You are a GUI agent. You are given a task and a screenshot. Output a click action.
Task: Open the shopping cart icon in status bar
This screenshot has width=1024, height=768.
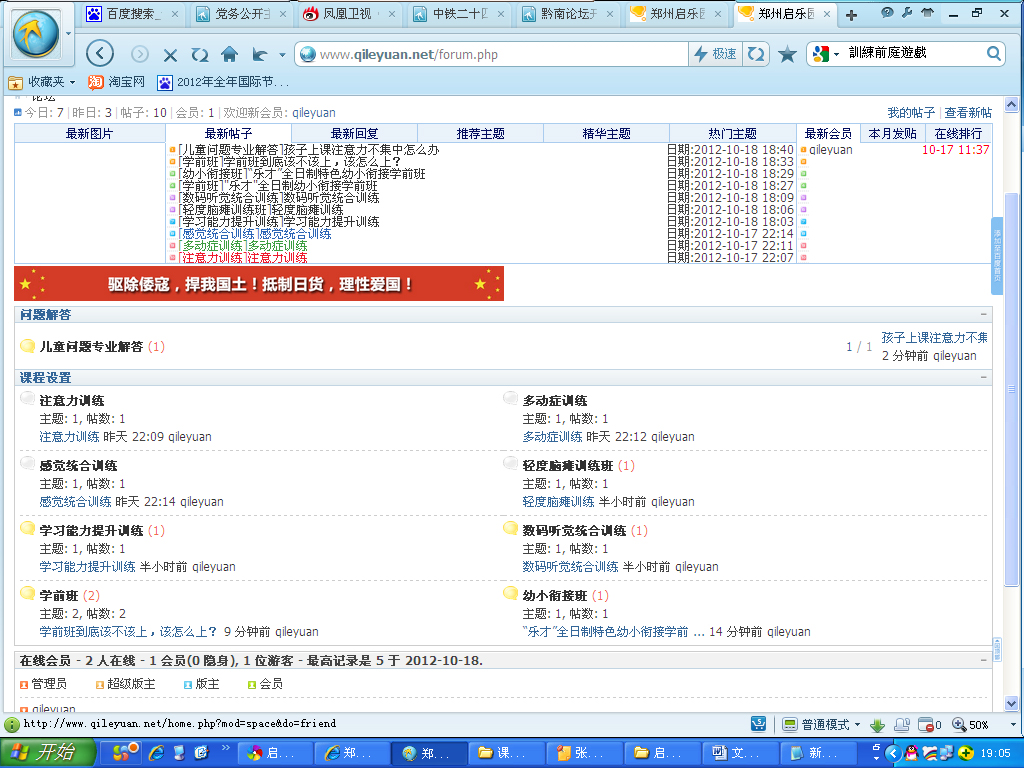point(760,724)
